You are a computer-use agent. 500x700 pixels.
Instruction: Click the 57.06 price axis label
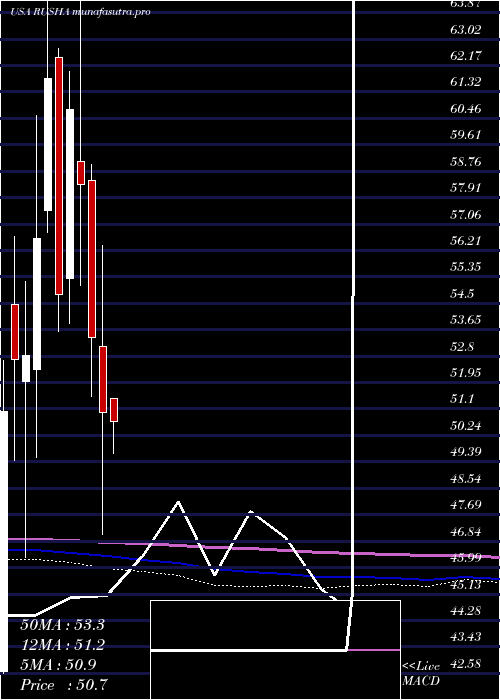(466, 215)
